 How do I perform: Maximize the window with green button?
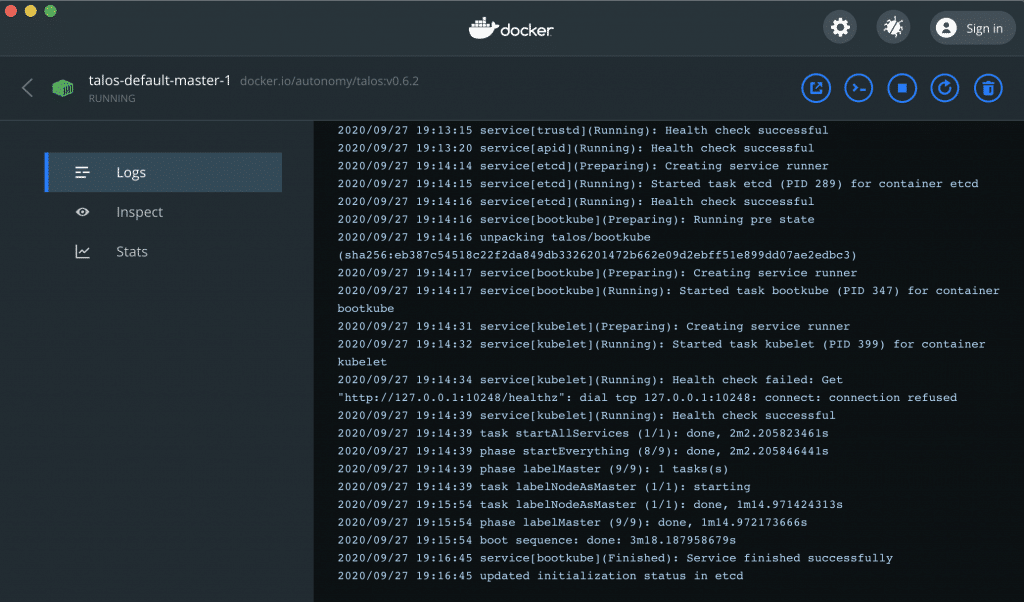coord(50,11)
